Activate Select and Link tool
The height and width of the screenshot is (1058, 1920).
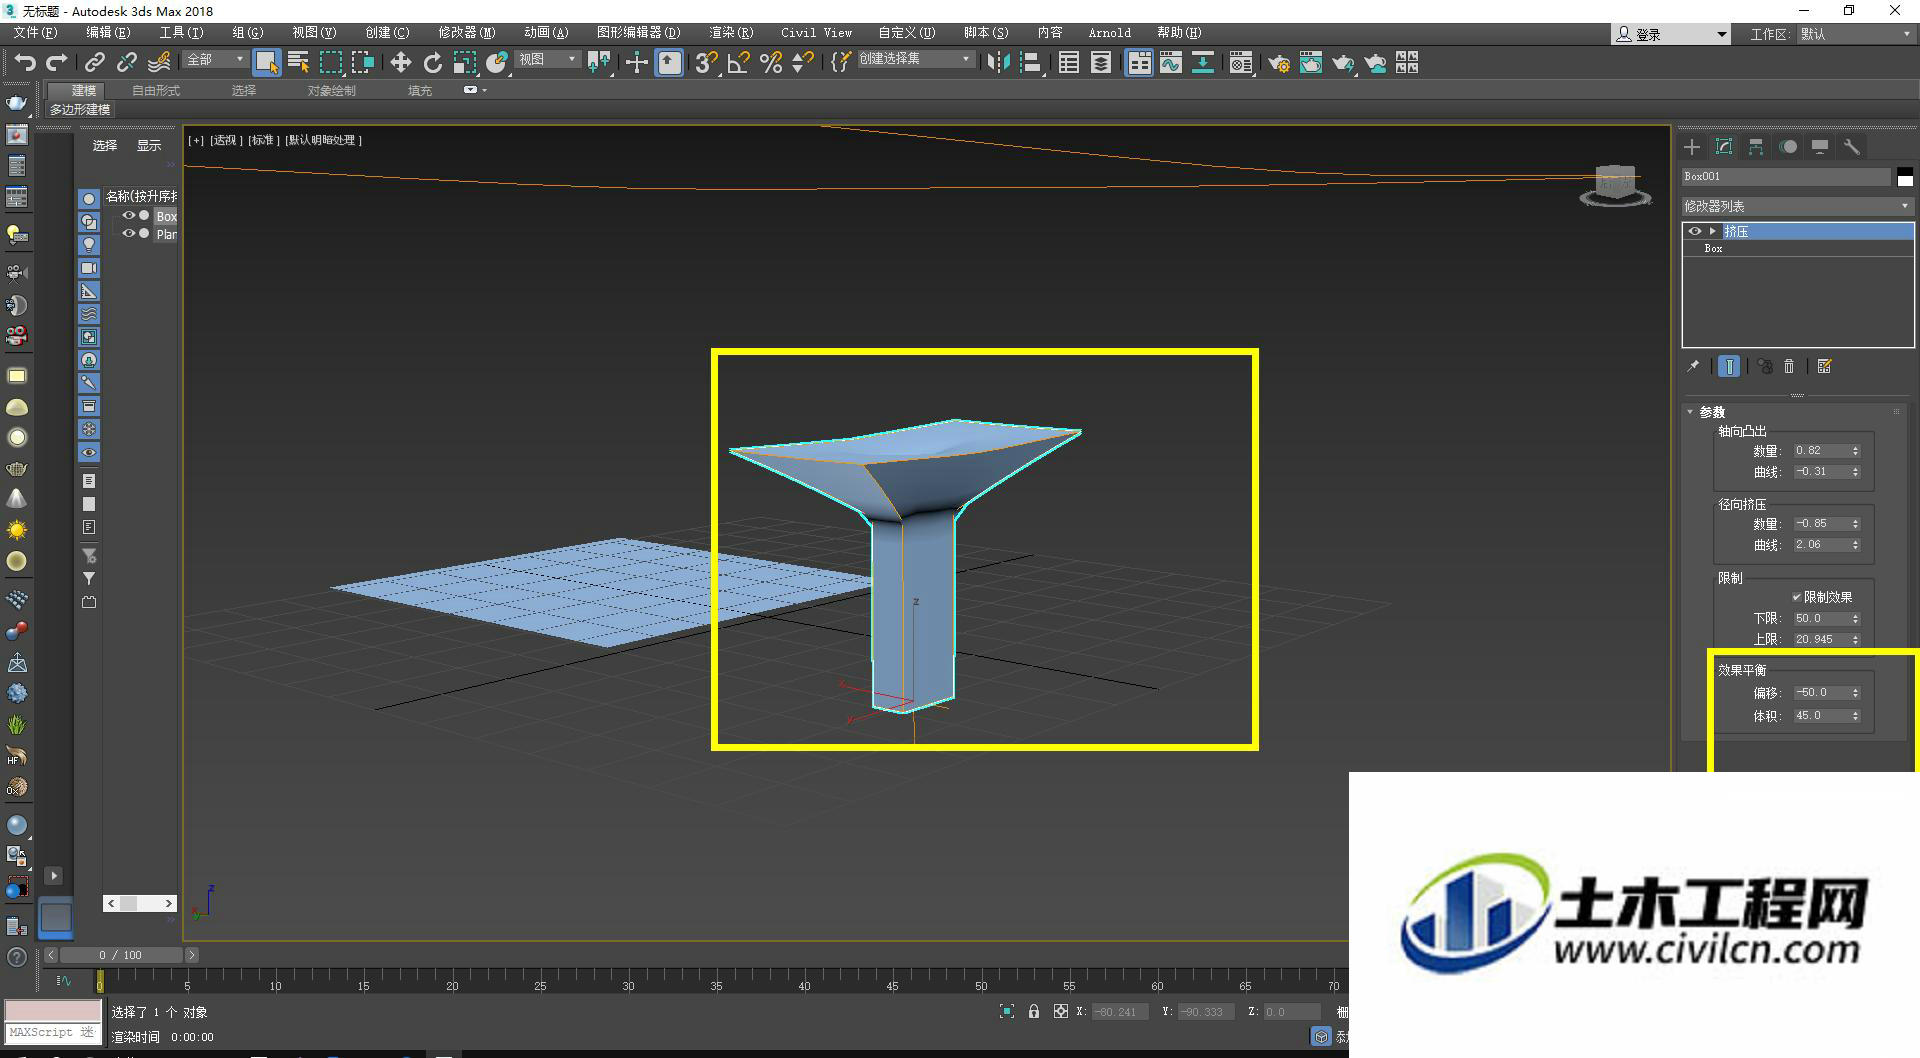point(94,63)
